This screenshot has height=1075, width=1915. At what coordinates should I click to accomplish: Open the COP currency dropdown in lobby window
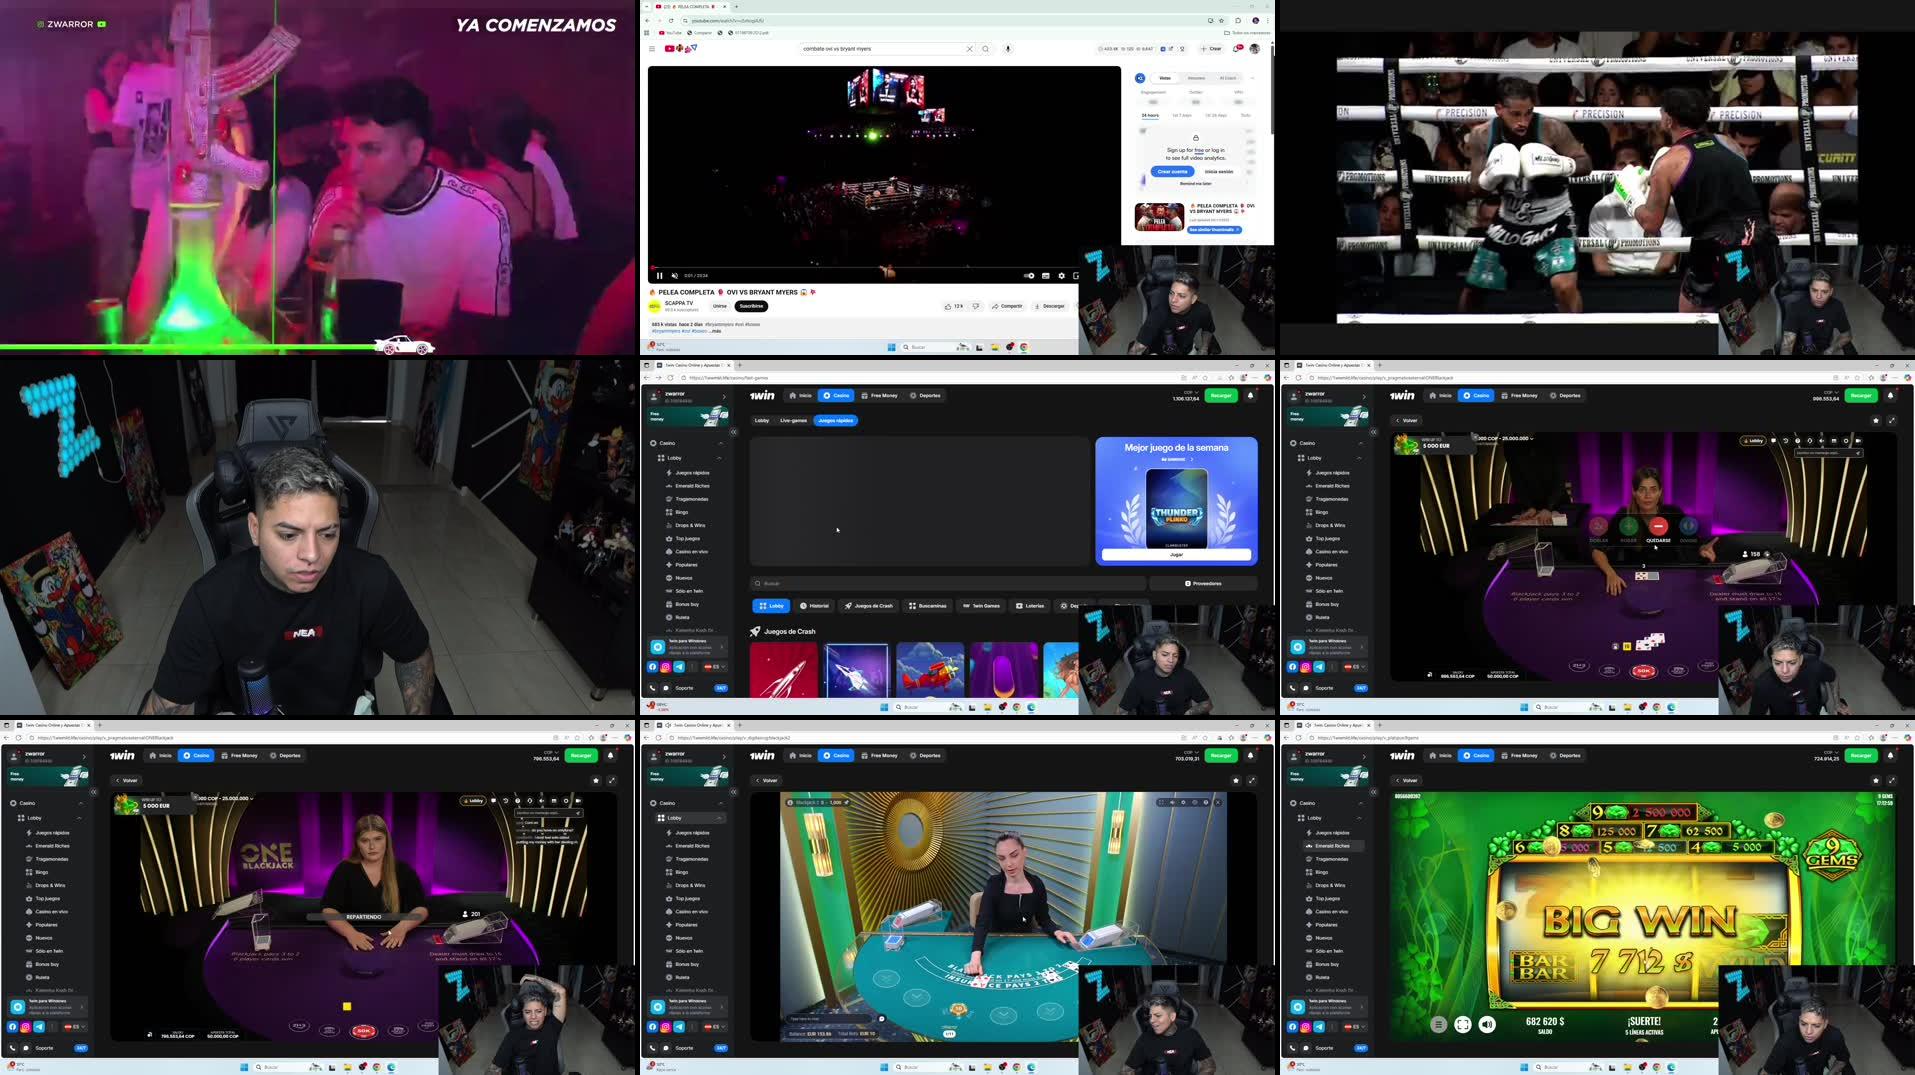tap(1190, 393)
